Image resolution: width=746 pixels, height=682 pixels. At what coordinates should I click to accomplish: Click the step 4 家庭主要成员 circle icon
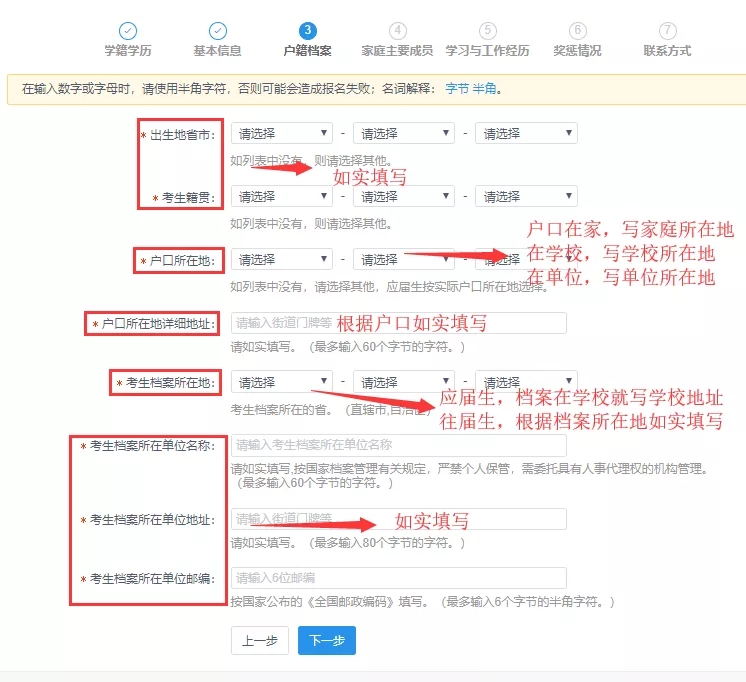click(398, 31)
